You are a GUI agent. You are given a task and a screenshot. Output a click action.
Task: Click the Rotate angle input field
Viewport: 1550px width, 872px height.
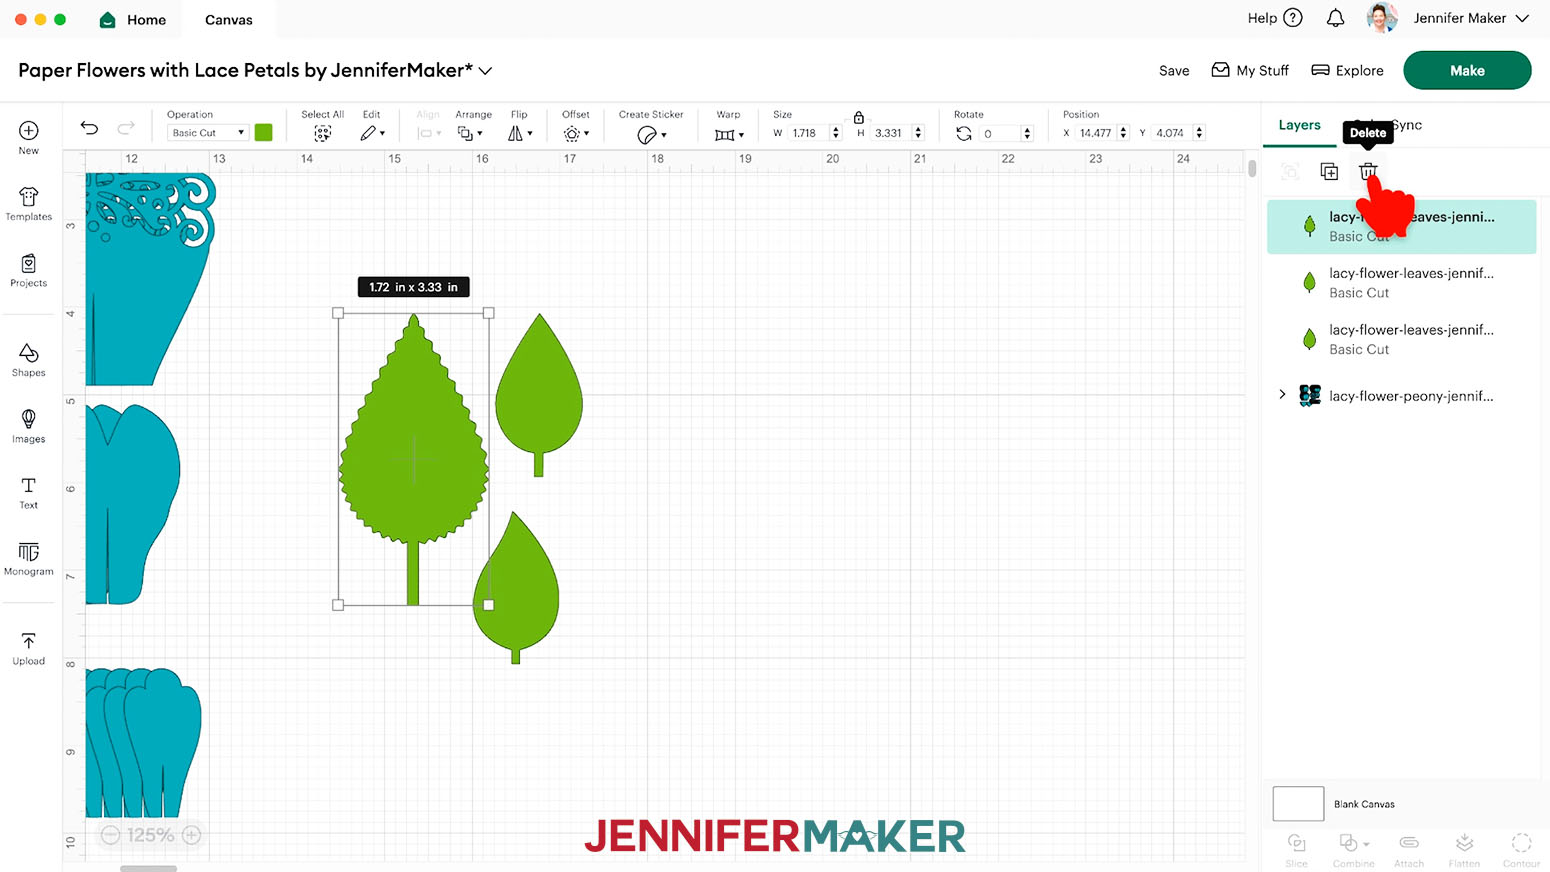pyautogui.click(x=999, y=133)
